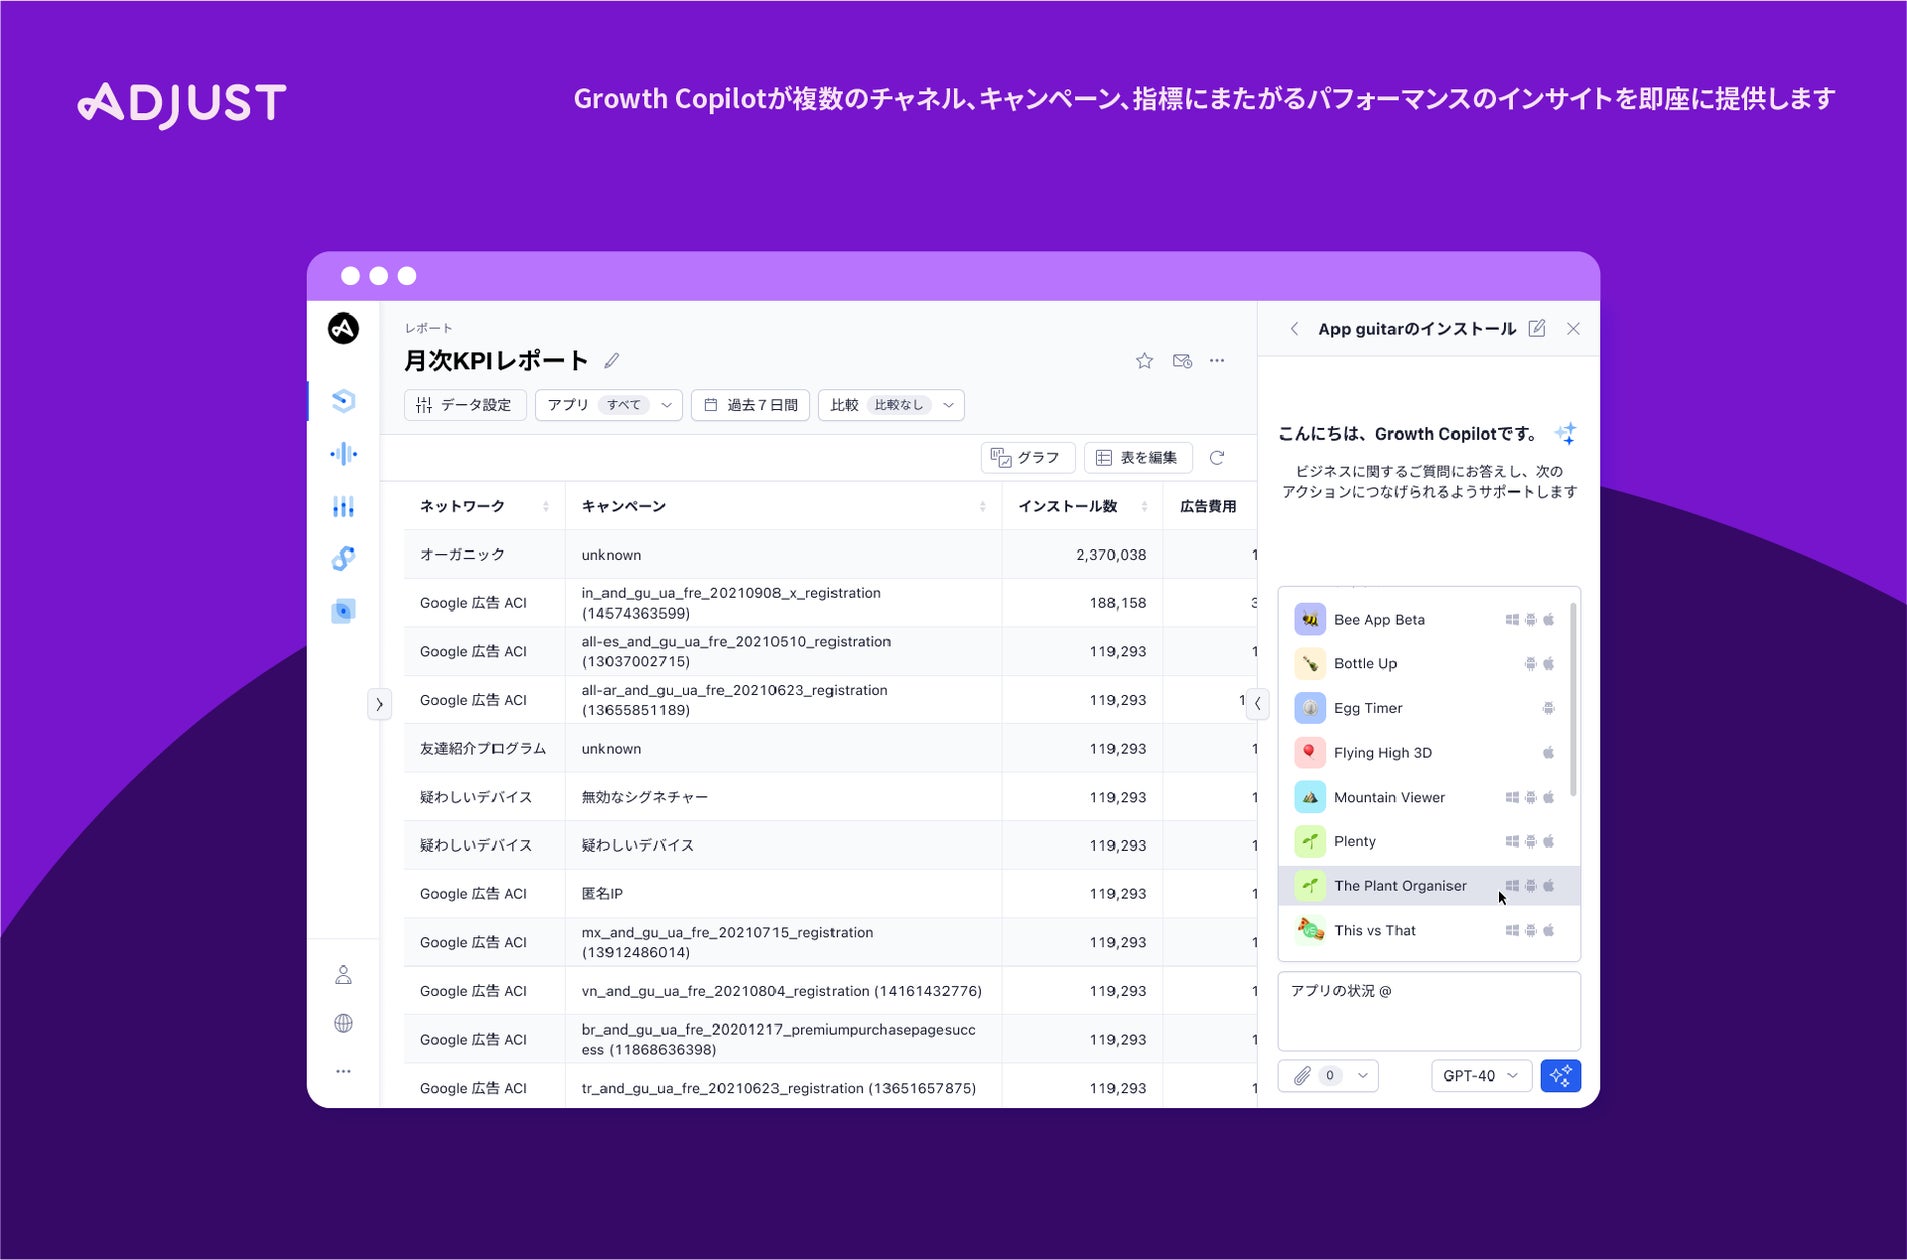Open the GPT-4o model selector
1907x1260 pixels.
click(x=1481, y=1076)
